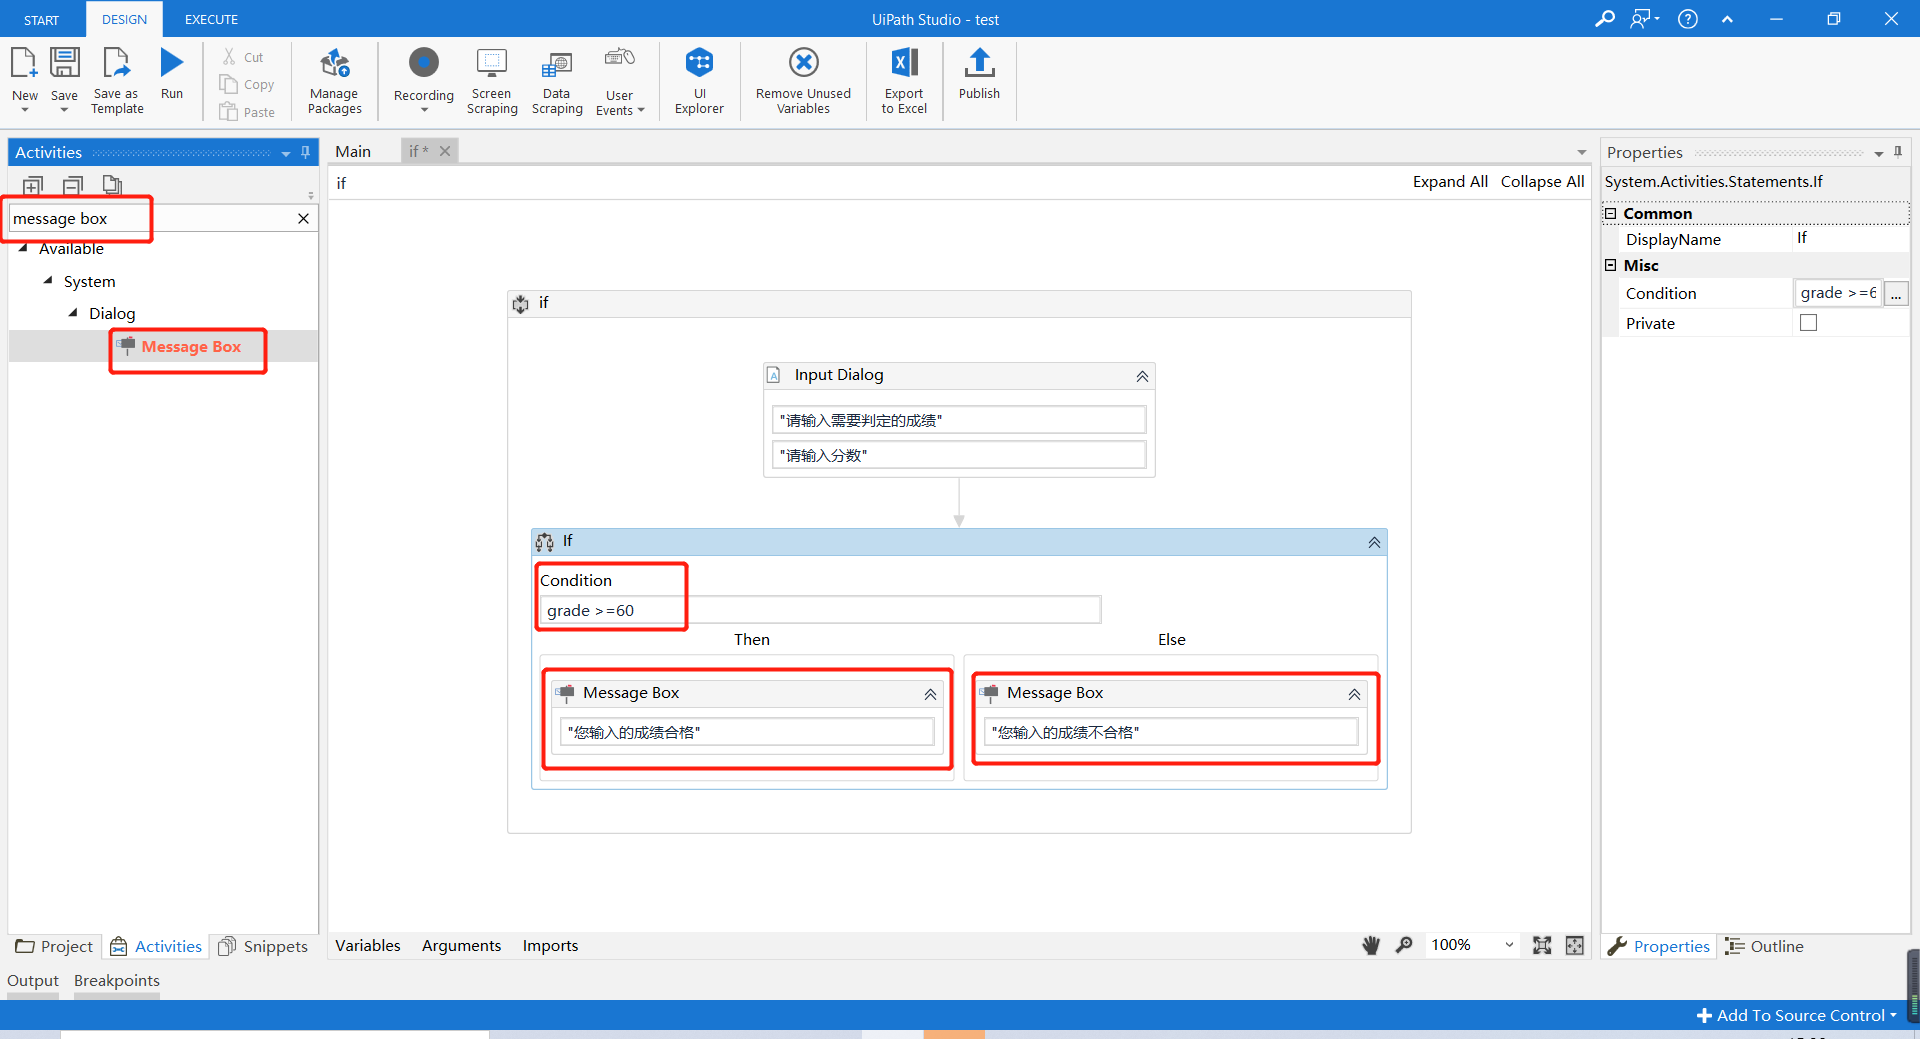This screenshot has width=1920, height=1039.
Task: Launch the Data Scraping wizard
Action: pos(556,80)
